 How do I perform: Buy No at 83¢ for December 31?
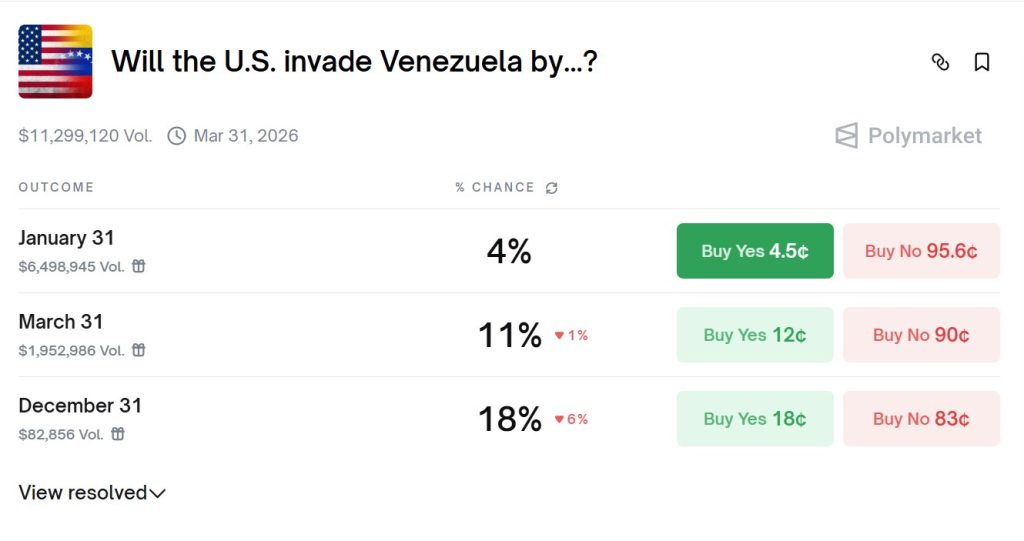tap(921, 419)
